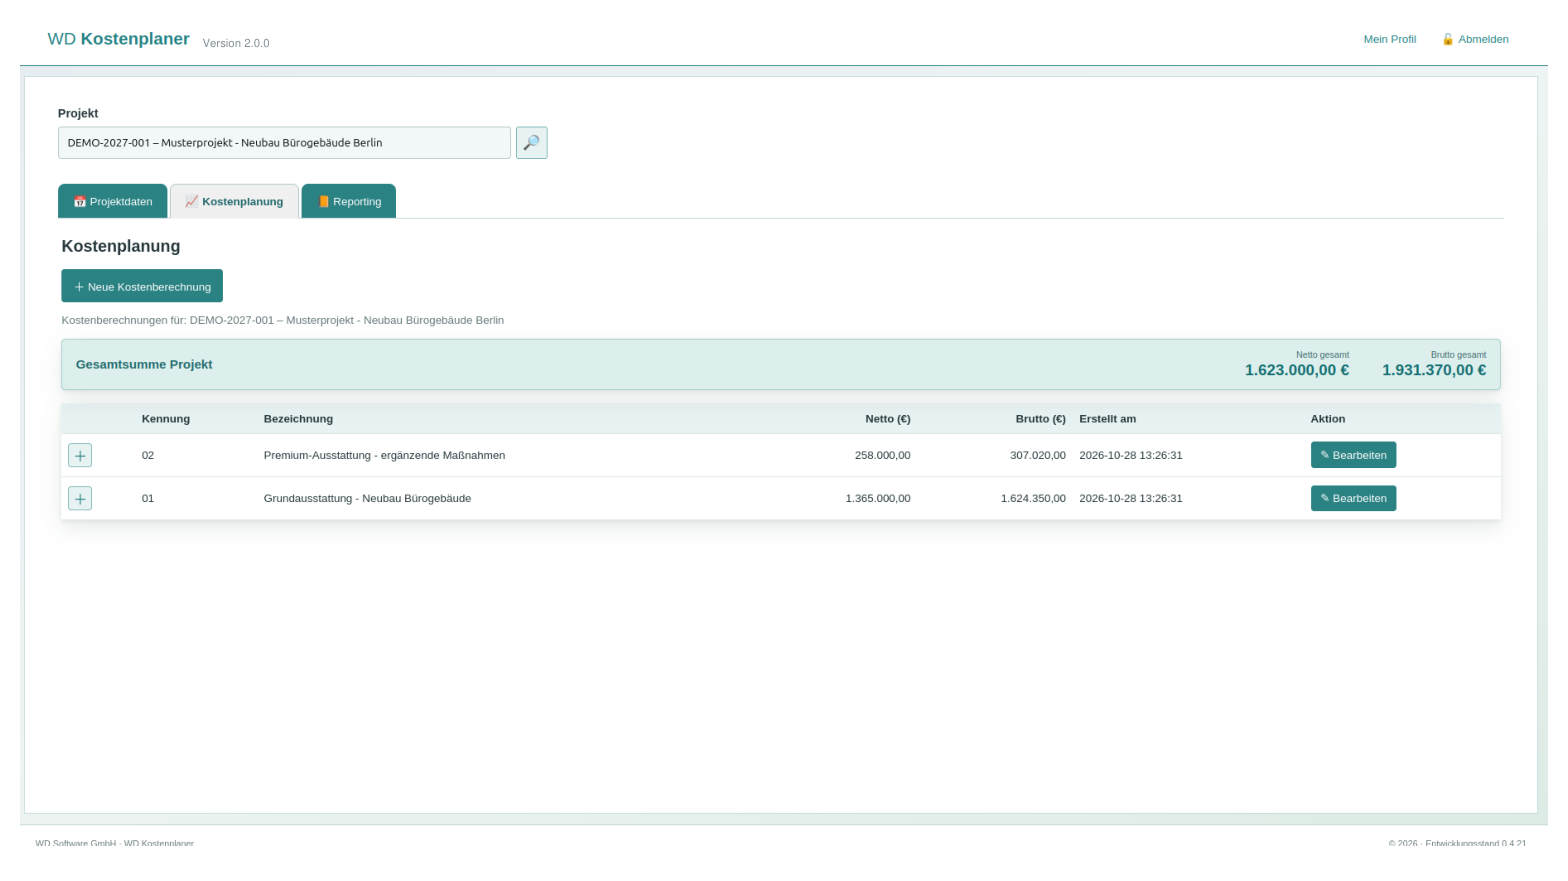Screen dimensions: 1568x881
Task: Click the WD Kostenplaner logo title
Action: (119, 39)
